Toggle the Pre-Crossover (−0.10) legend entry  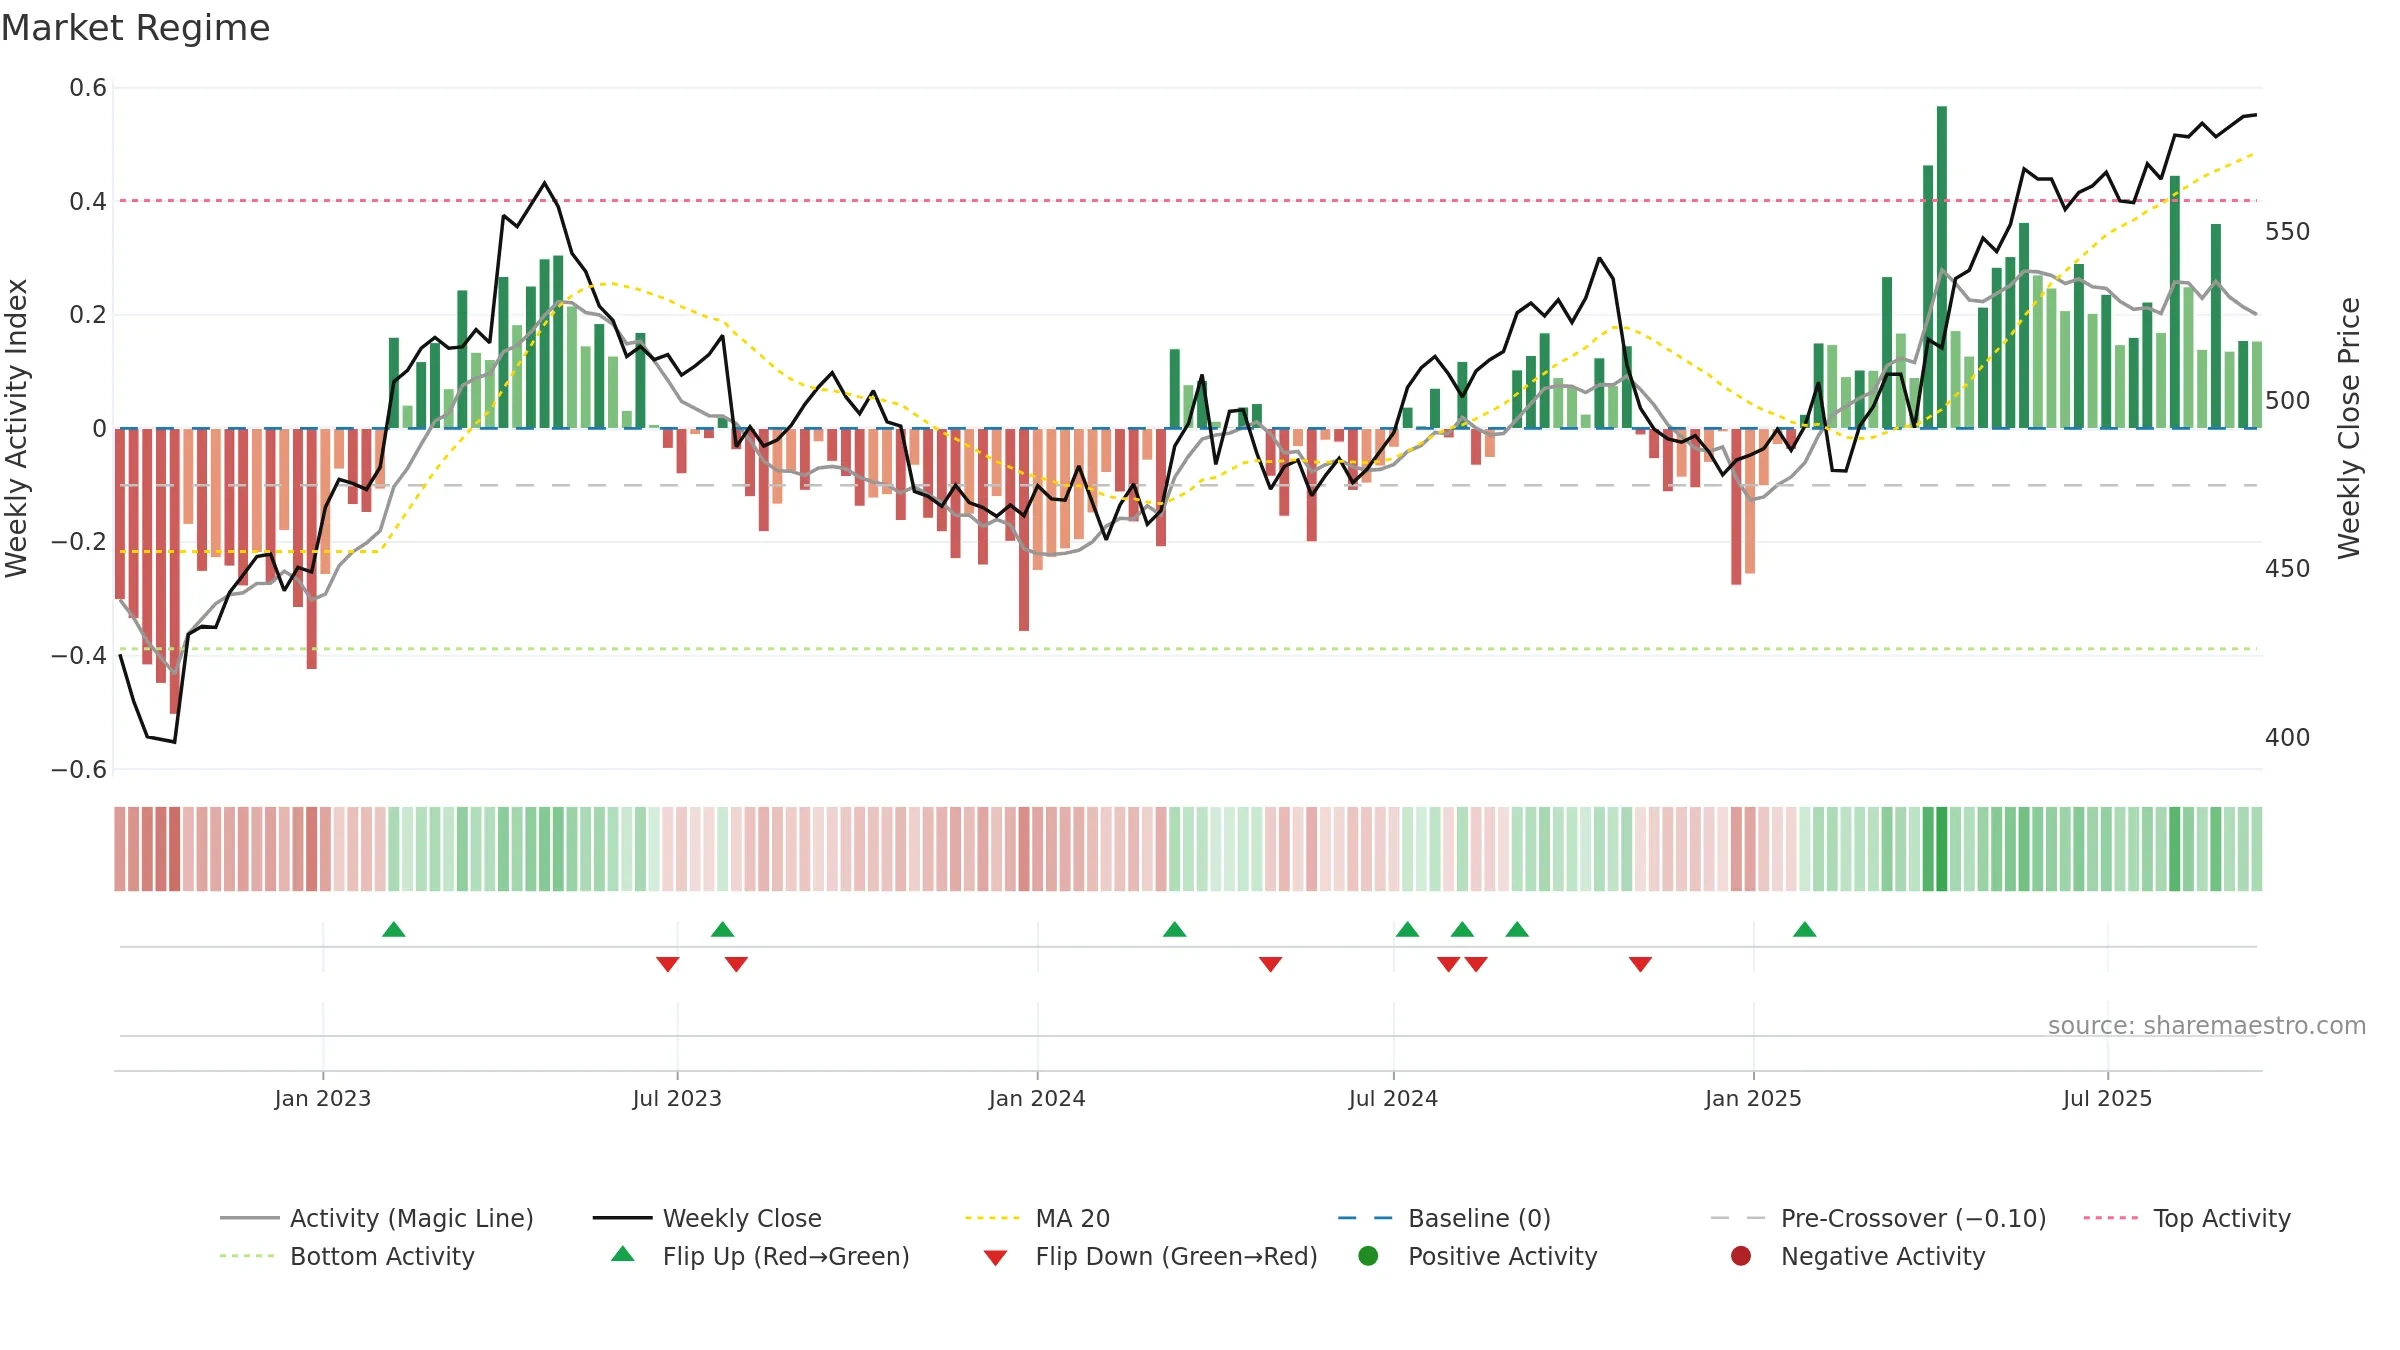[1879, 1218]
